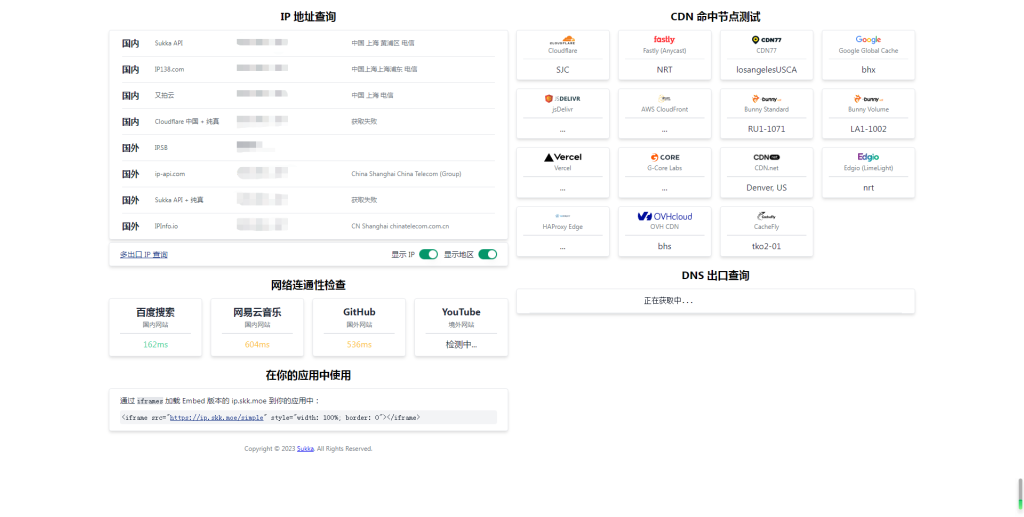
Task: Click 获取失败 in the Cloudflare 中国 row
Action: pos(364,121)
